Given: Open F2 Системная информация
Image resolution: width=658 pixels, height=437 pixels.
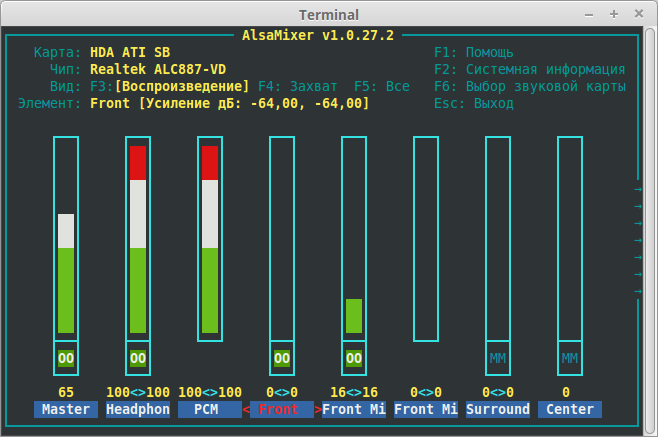Looking at the screenshot, I should click(530, 70).
